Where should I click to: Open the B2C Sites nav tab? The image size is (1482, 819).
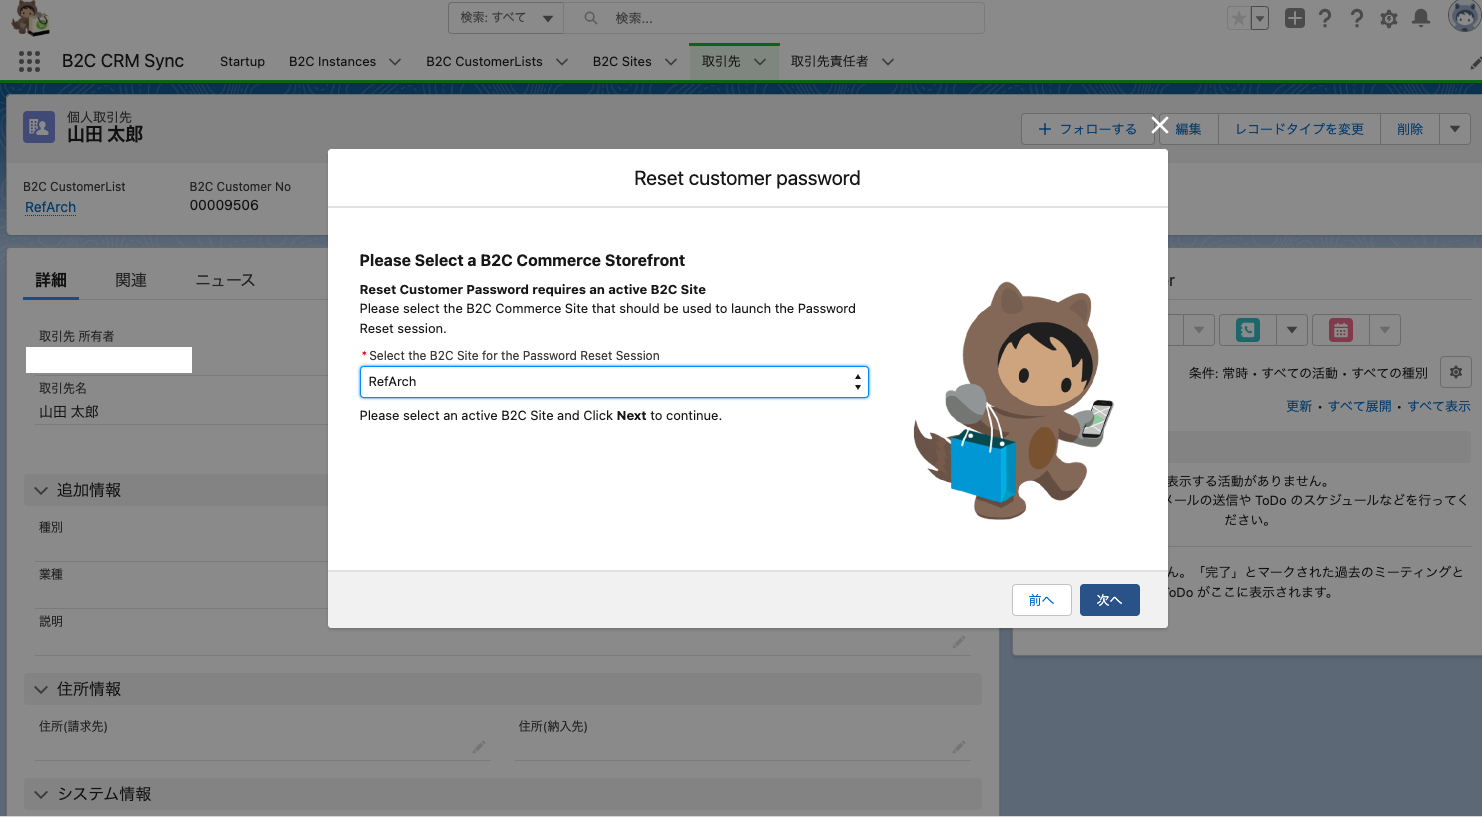coord(622,62)
